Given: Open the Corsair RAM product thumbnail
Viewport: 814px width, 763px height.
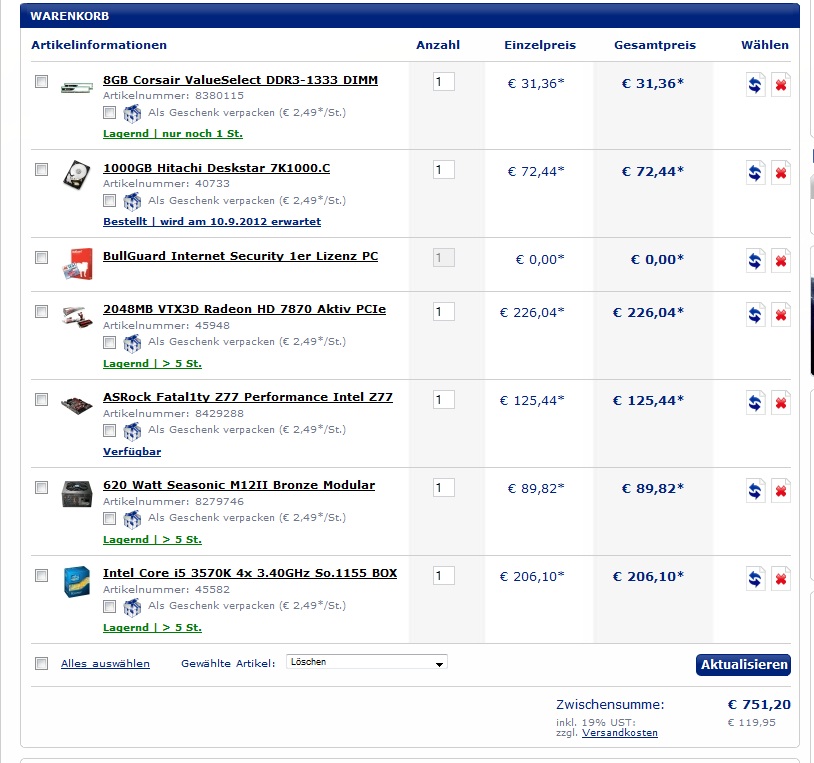Looking at the screenshot, I should coord(77,88).
